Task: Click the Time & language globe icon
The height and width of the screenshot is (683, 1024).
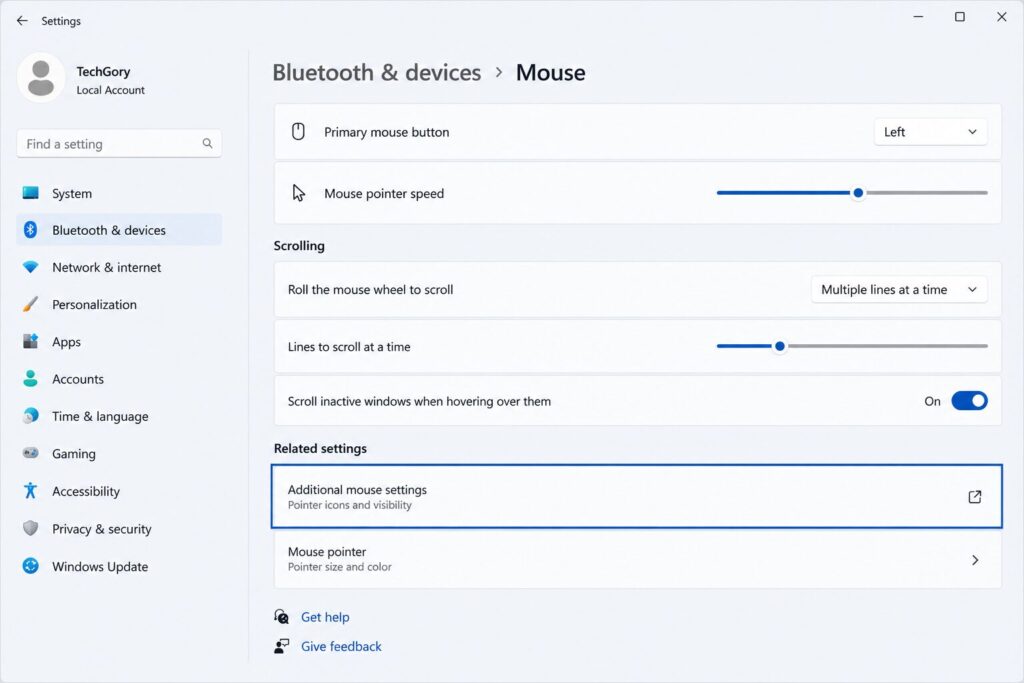Action: click(x=30, y=416)
